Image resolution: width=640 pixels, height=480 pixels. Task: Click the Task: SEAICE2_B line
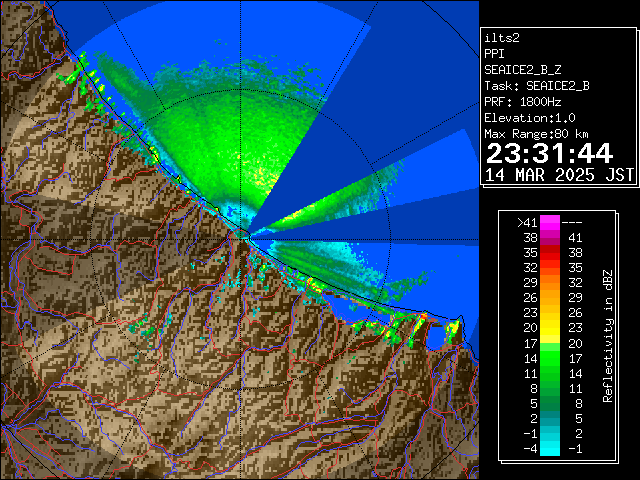coord(537,86)
